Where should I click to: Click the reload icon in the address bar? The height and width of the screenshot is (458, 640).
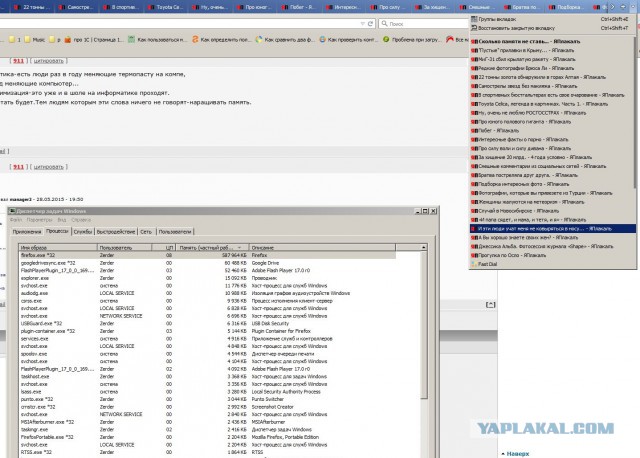(370, 24)
